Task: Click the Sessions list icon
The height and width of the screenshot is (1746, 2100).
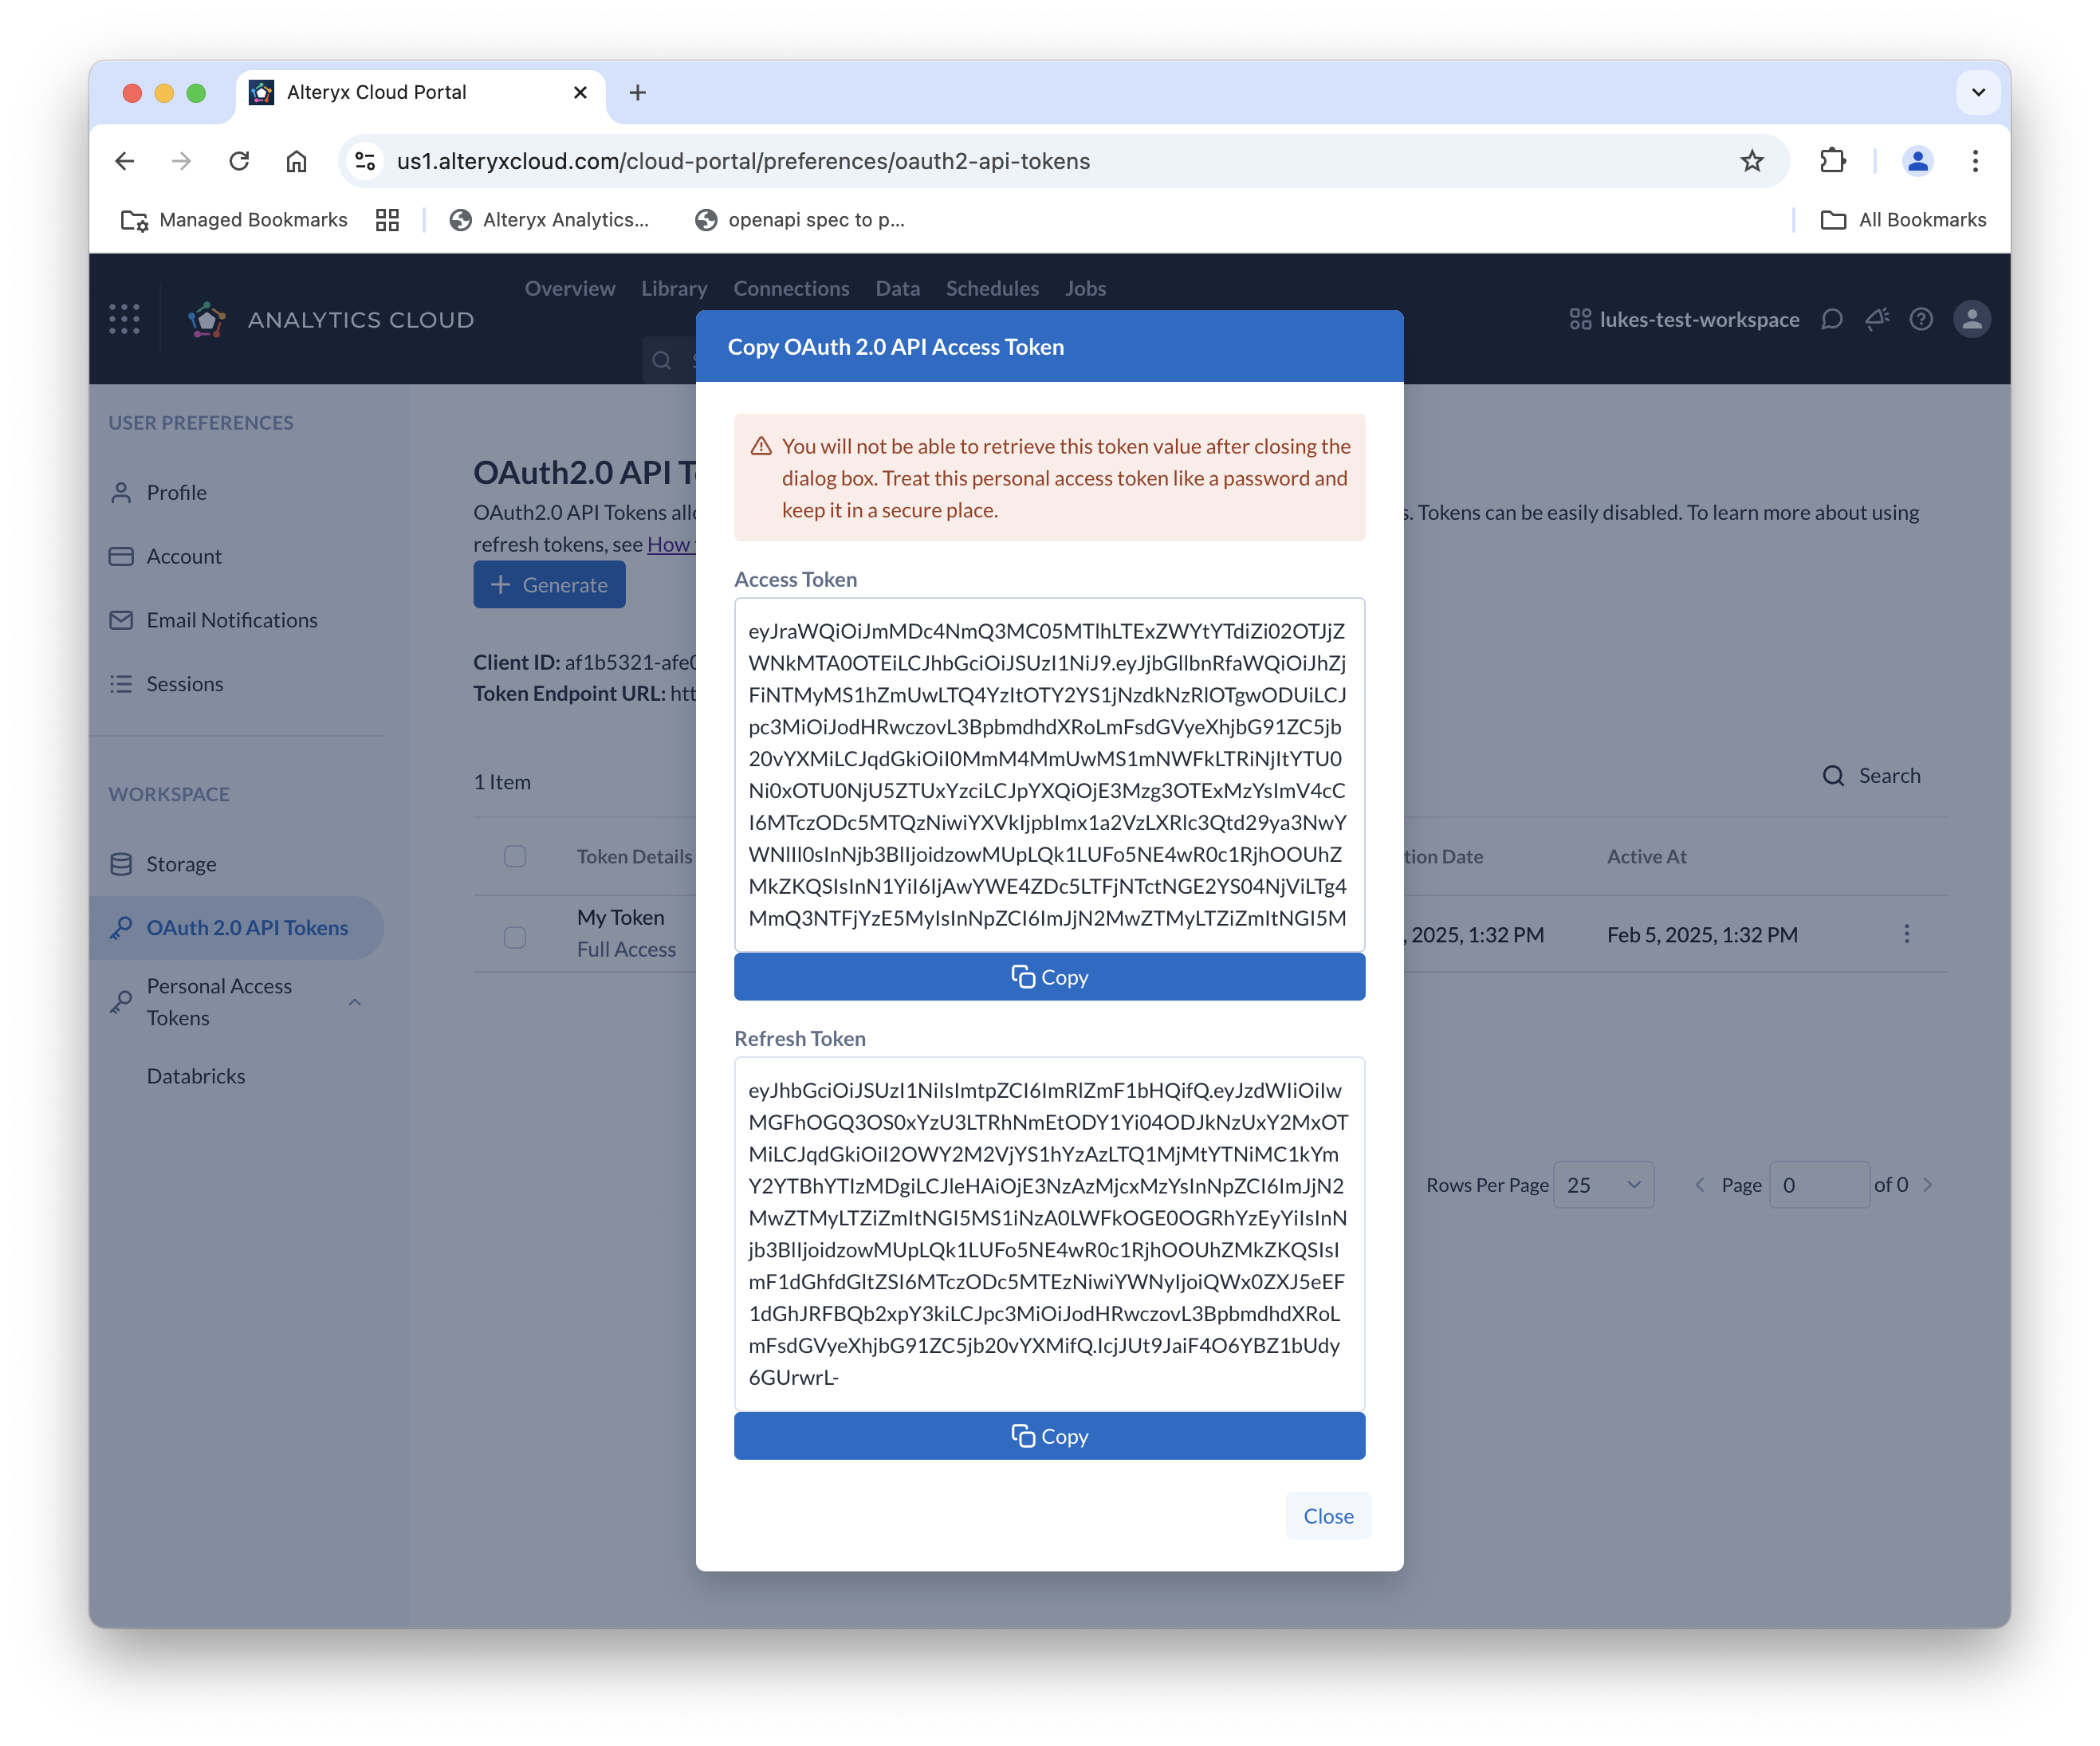Action: [x=121, y=684]
